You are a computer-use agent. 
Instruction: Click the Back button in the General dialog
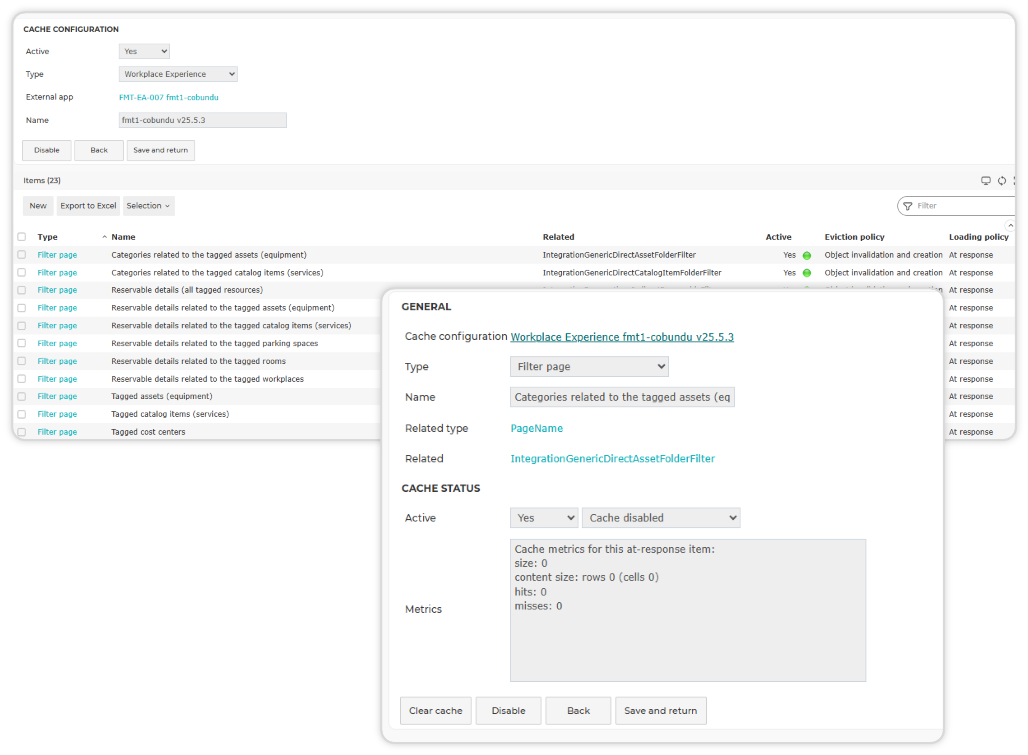pos(578,711)
